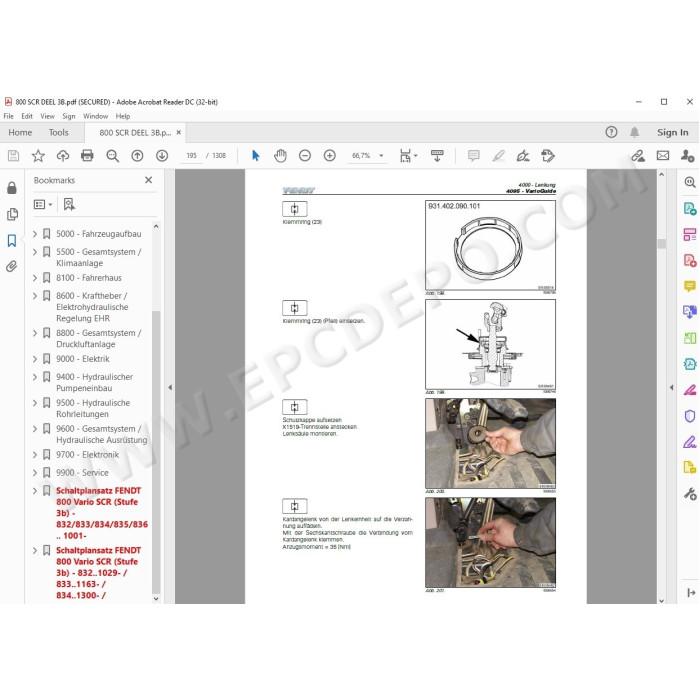Open the File menu
This screenshot has width=700, height=700.
[x=8, y=116]
